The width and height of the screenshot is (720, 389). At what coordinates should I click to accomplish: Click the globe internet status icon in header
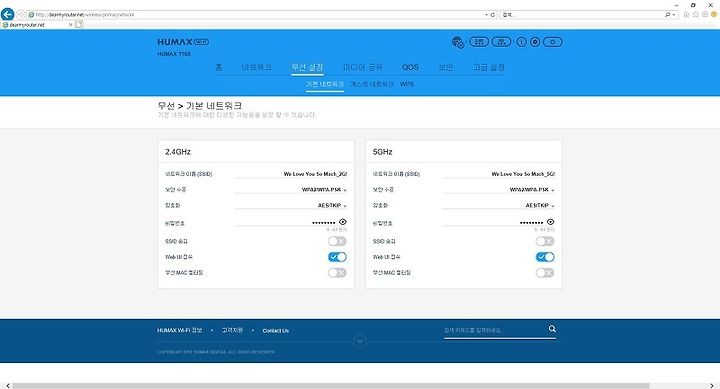click(x=458, y=42)
